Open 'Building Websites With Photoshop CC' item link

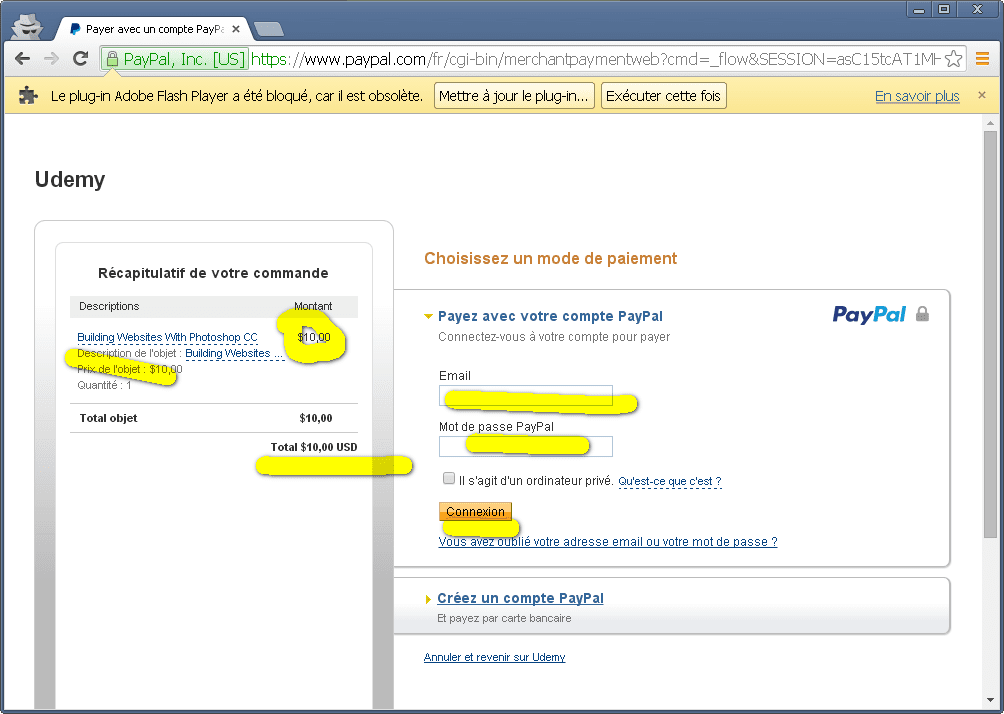167,337
